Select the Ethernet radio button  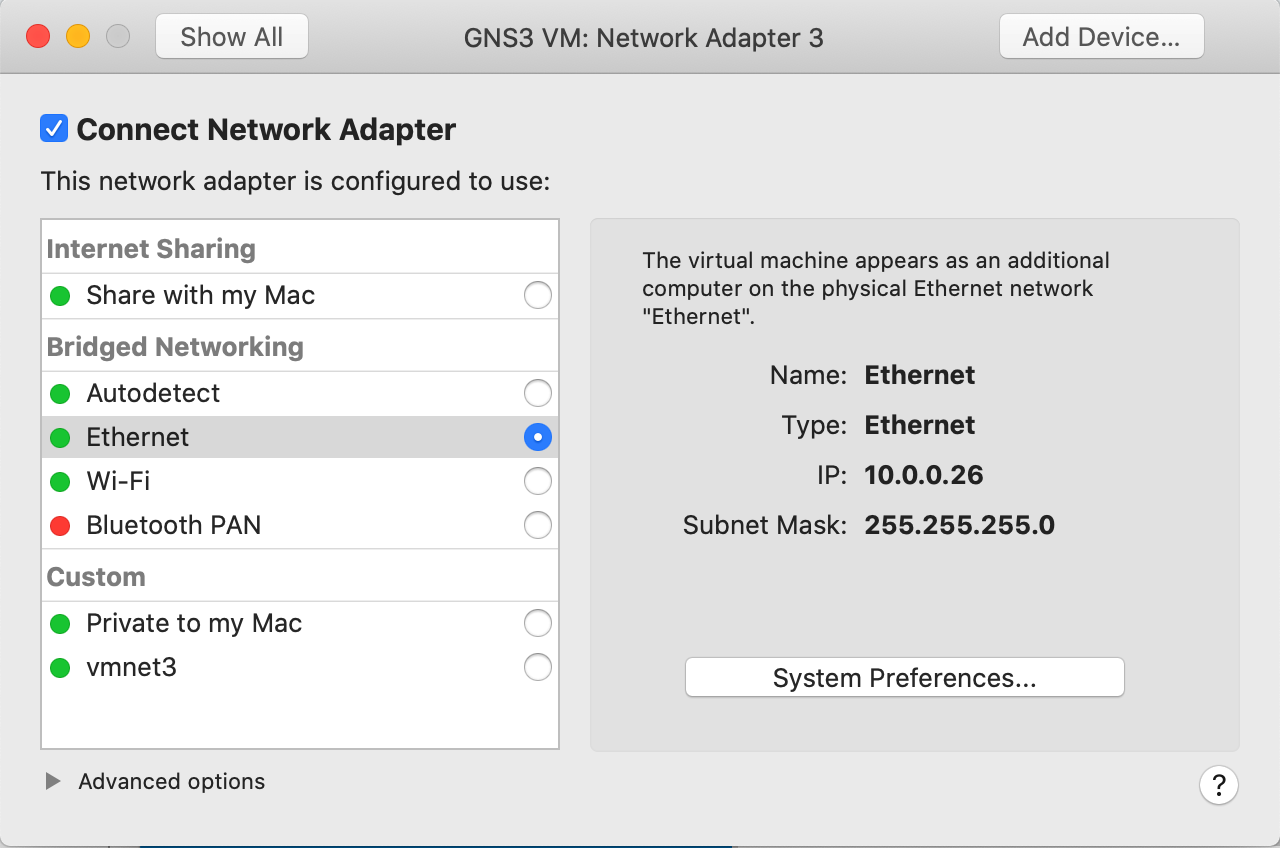click(538, 437)
